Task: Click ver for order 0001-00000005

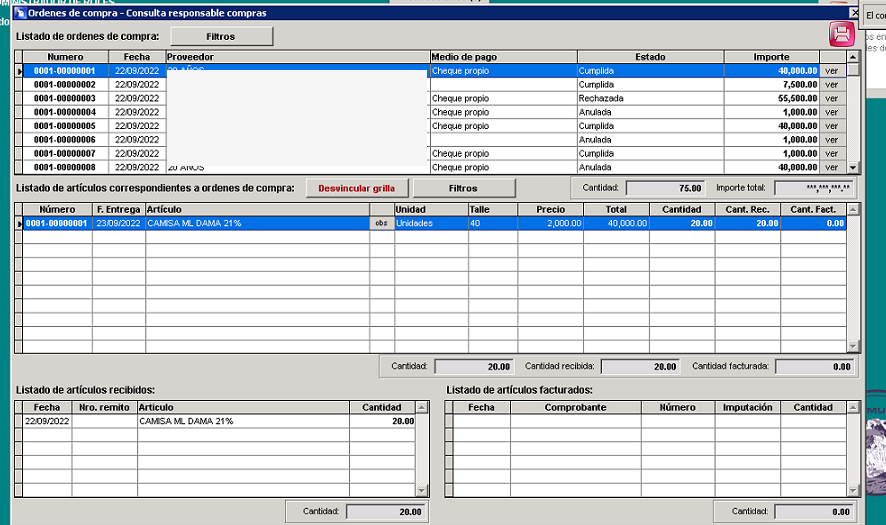Action: tap(832, 126)
